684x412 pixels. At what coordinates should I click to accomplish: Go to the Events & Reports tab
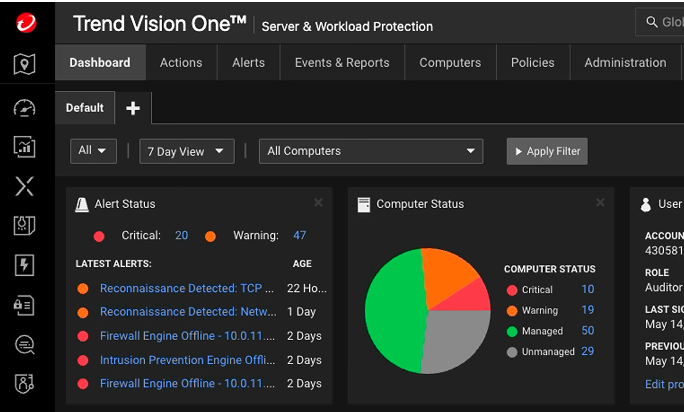tap(342, 62)
